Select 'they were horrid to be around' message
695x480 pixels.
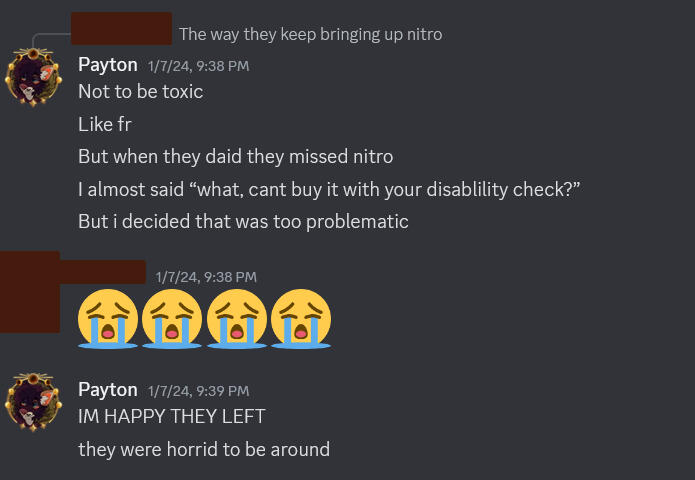pos(204,449)
